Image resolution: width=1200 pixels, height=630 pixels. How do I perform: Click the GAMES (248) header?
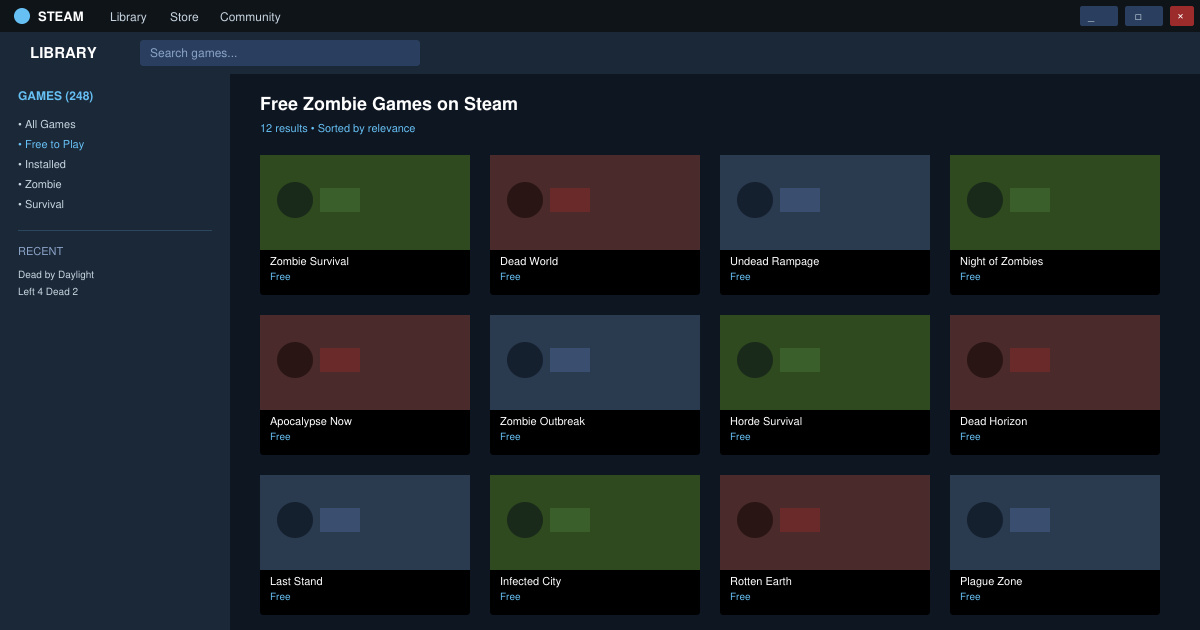(55, 96)
